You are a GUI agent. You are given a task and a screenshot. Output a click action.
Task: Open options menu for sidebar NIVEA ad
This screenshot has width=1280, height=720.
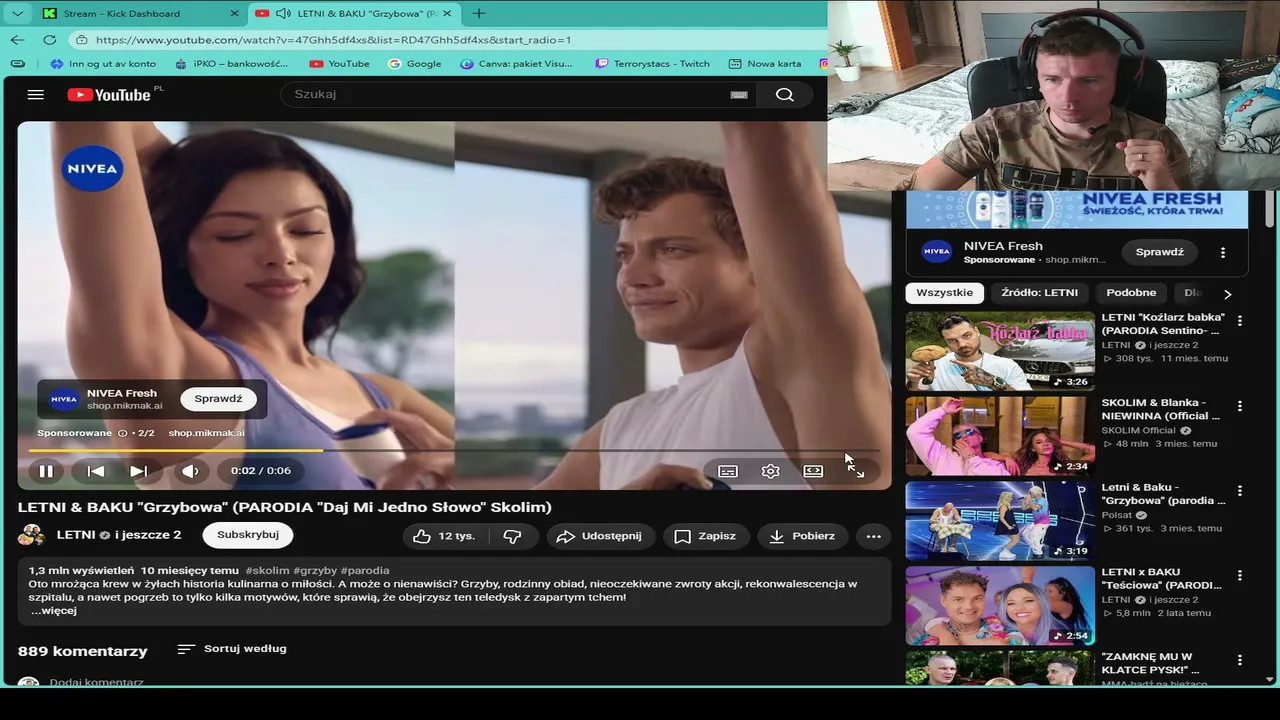tap(1222, 253)
